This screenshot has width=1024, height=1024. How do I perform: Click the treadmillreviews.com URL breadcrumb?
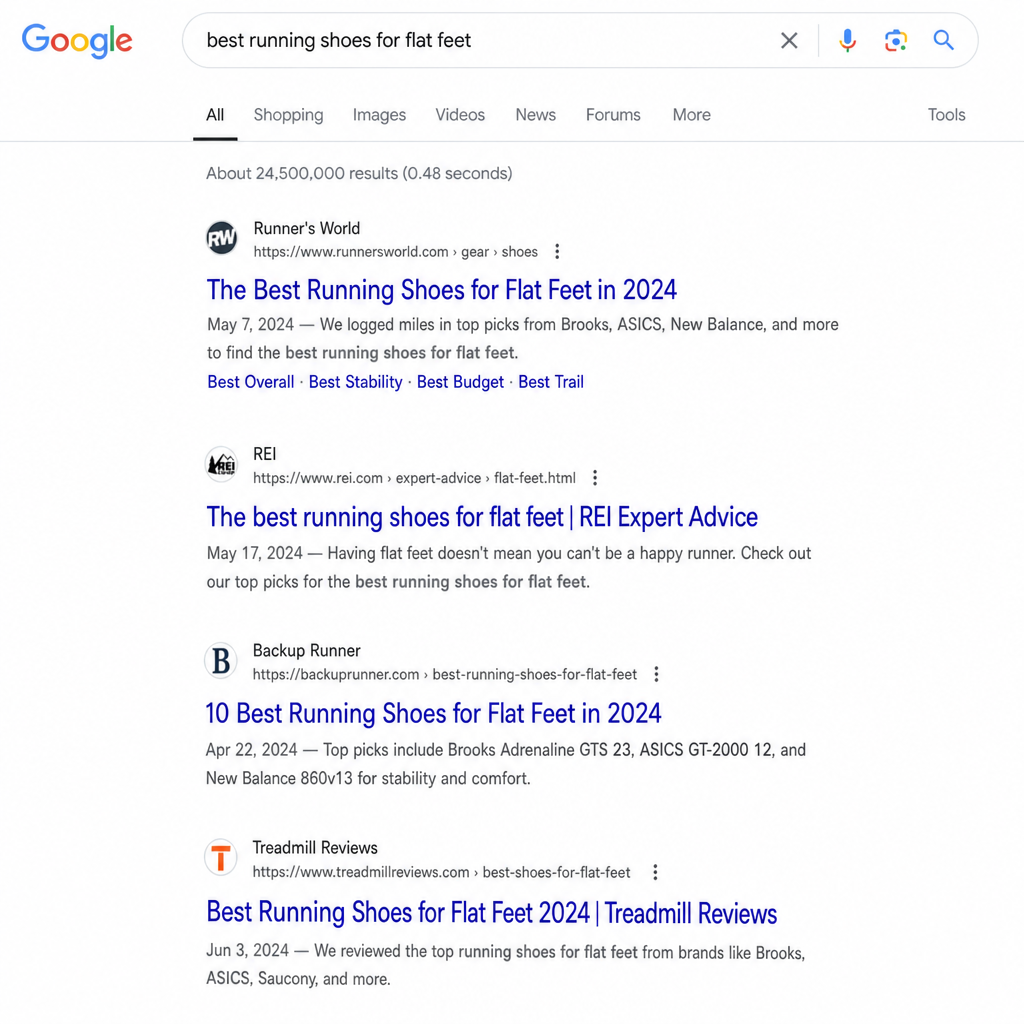click(441, 872)
